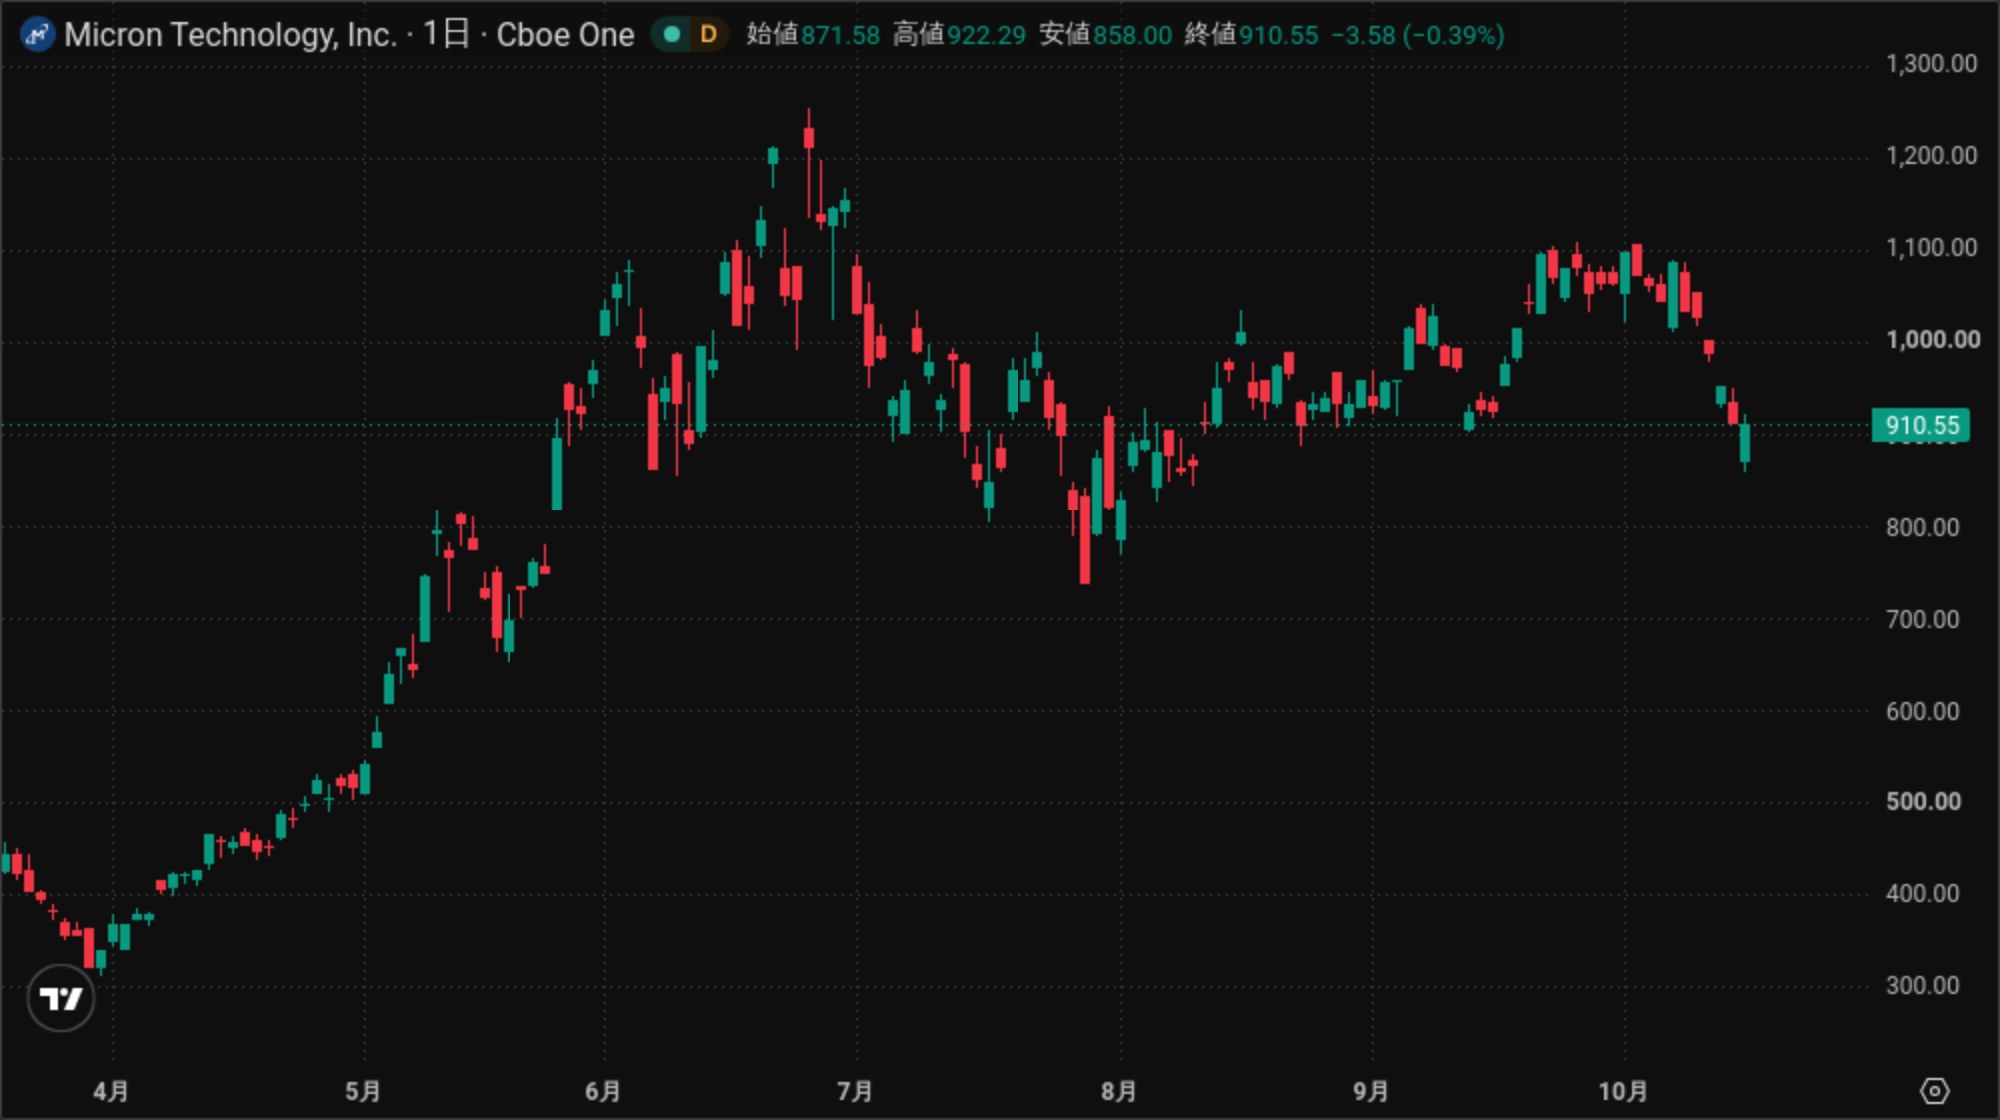Click the 高値 922.29 high value

pyautogui.click(x=959, y=35)
